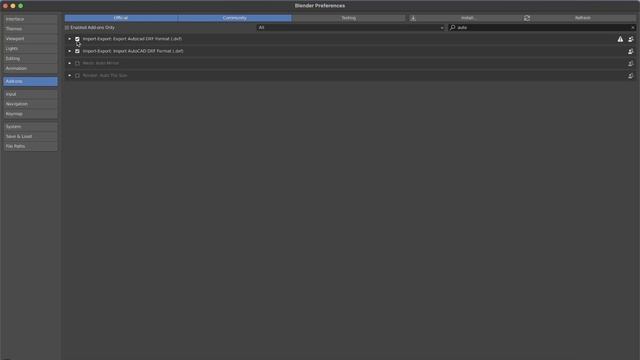Open the Input preferences section
This screenshot has width=640, height=360.
[x=30, y=94]
